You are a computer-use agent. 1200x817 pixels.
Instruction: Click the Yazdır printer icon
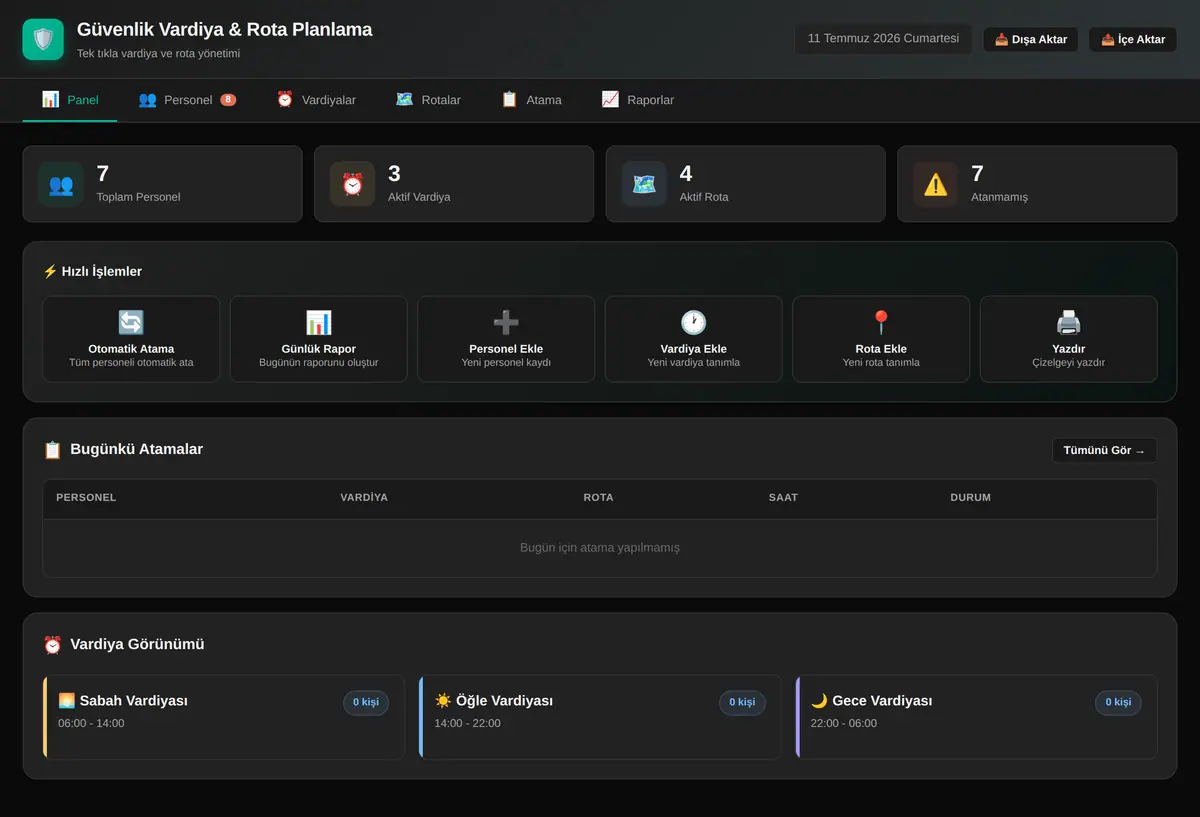(1068, 322)
